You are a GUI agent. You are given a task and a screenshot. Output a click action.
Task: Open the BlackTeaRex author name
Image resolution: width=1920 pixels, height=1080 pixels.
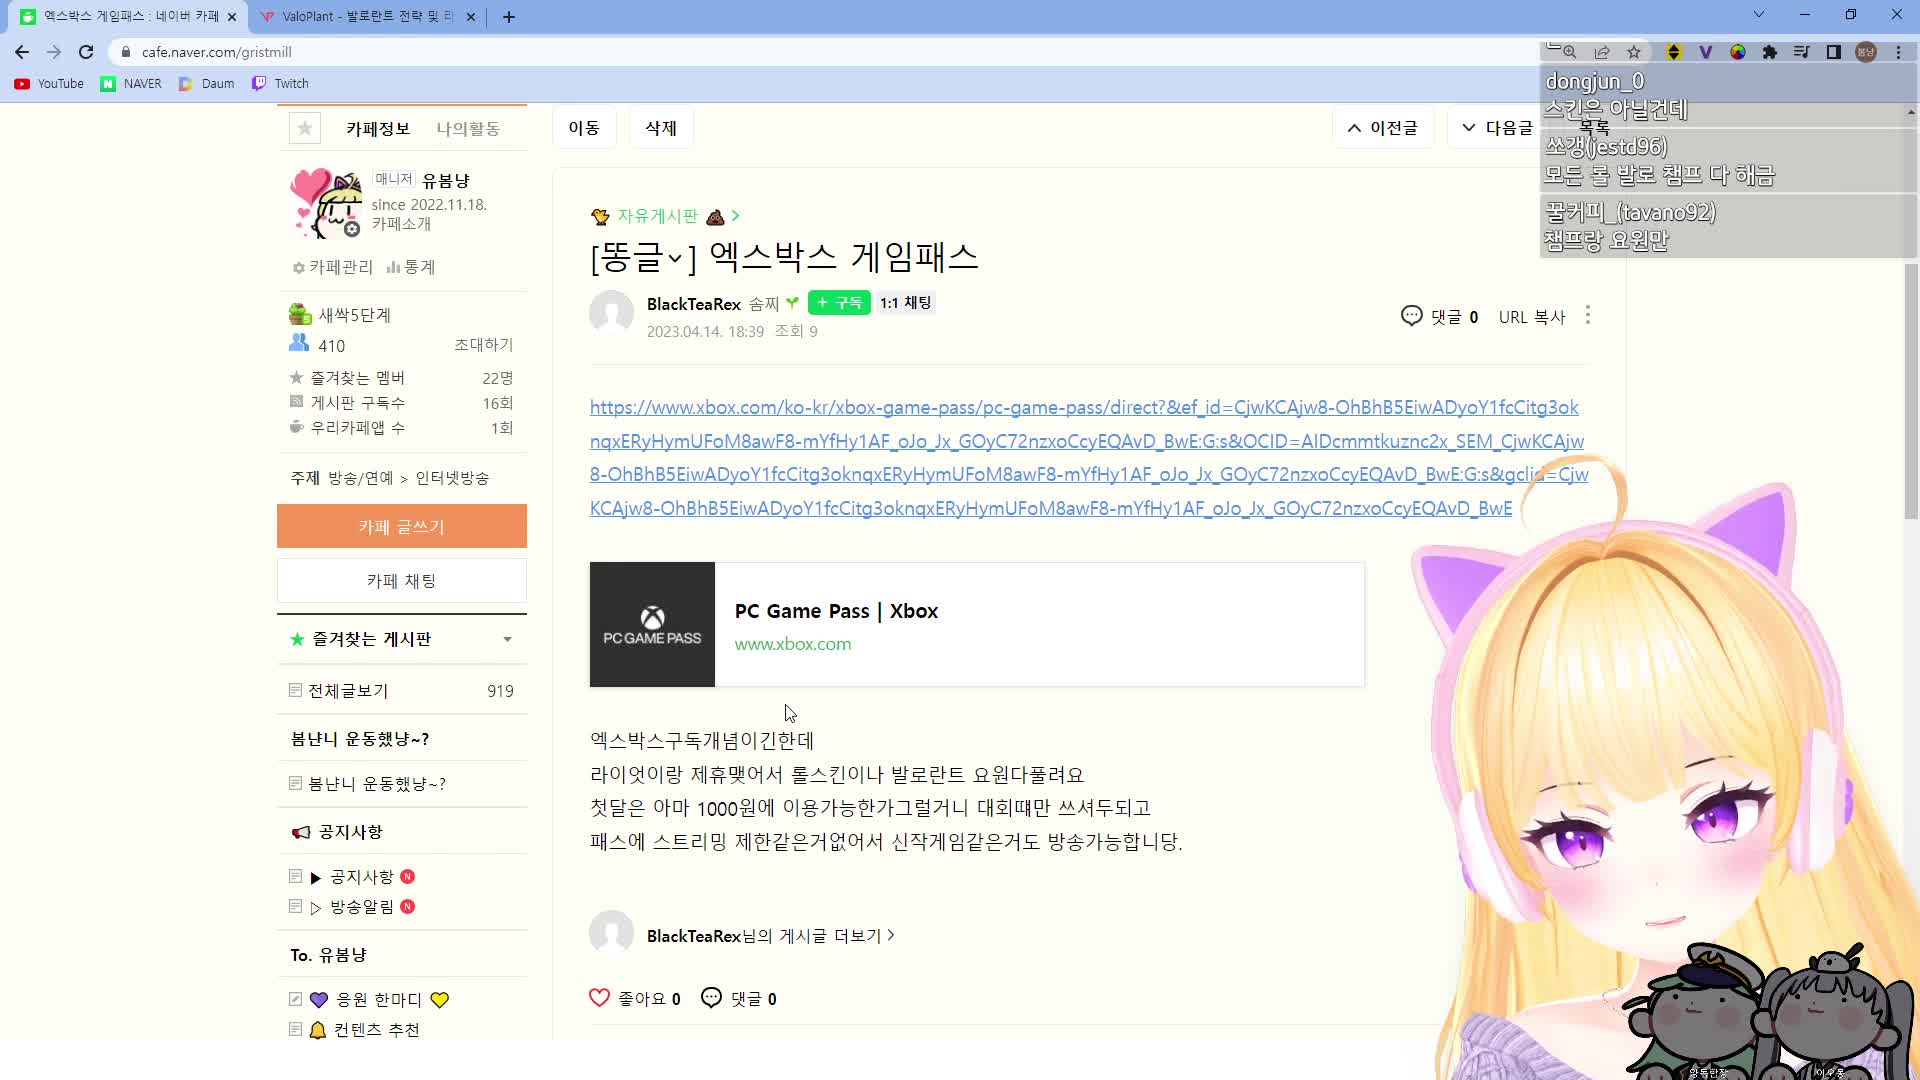[x=694, y=304]
